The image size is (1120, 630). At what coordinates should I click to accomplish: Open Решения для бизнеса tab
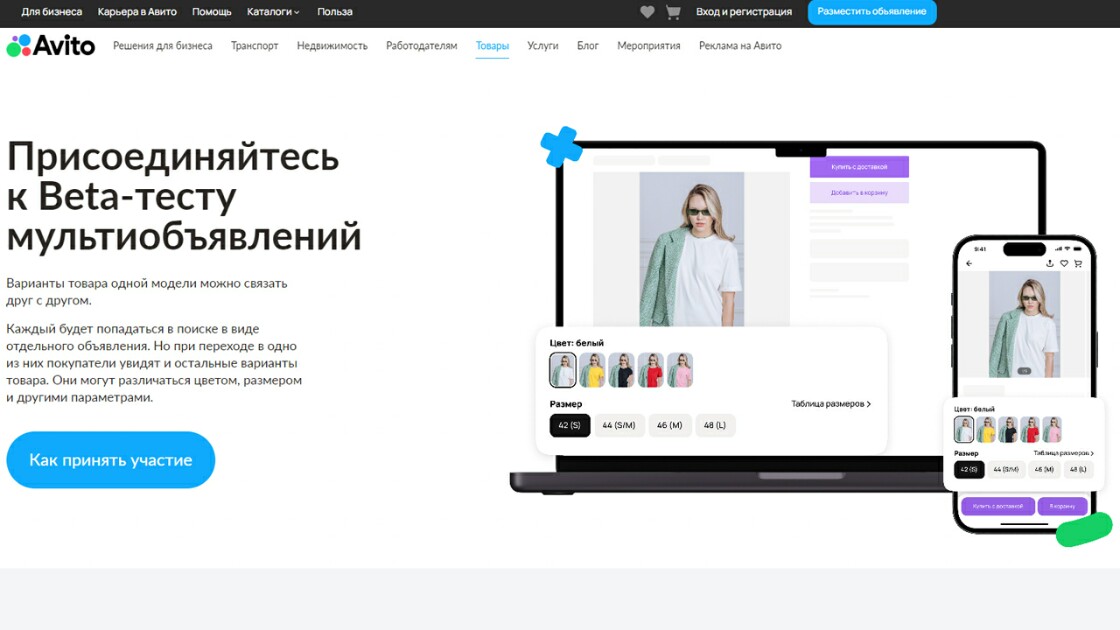pyautogui.click(x=163, y=46)
